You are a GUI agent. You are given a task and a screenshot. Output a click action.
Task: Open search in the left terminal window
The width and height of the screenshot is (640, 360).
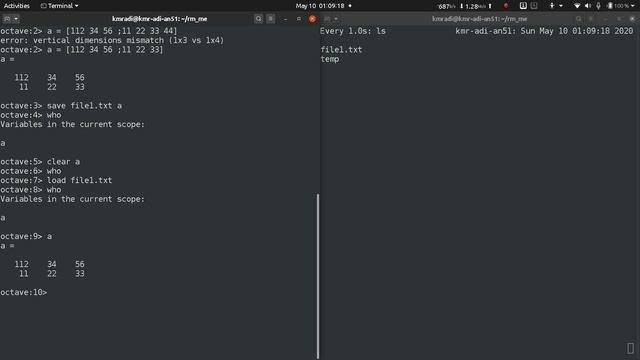(258, 19)
